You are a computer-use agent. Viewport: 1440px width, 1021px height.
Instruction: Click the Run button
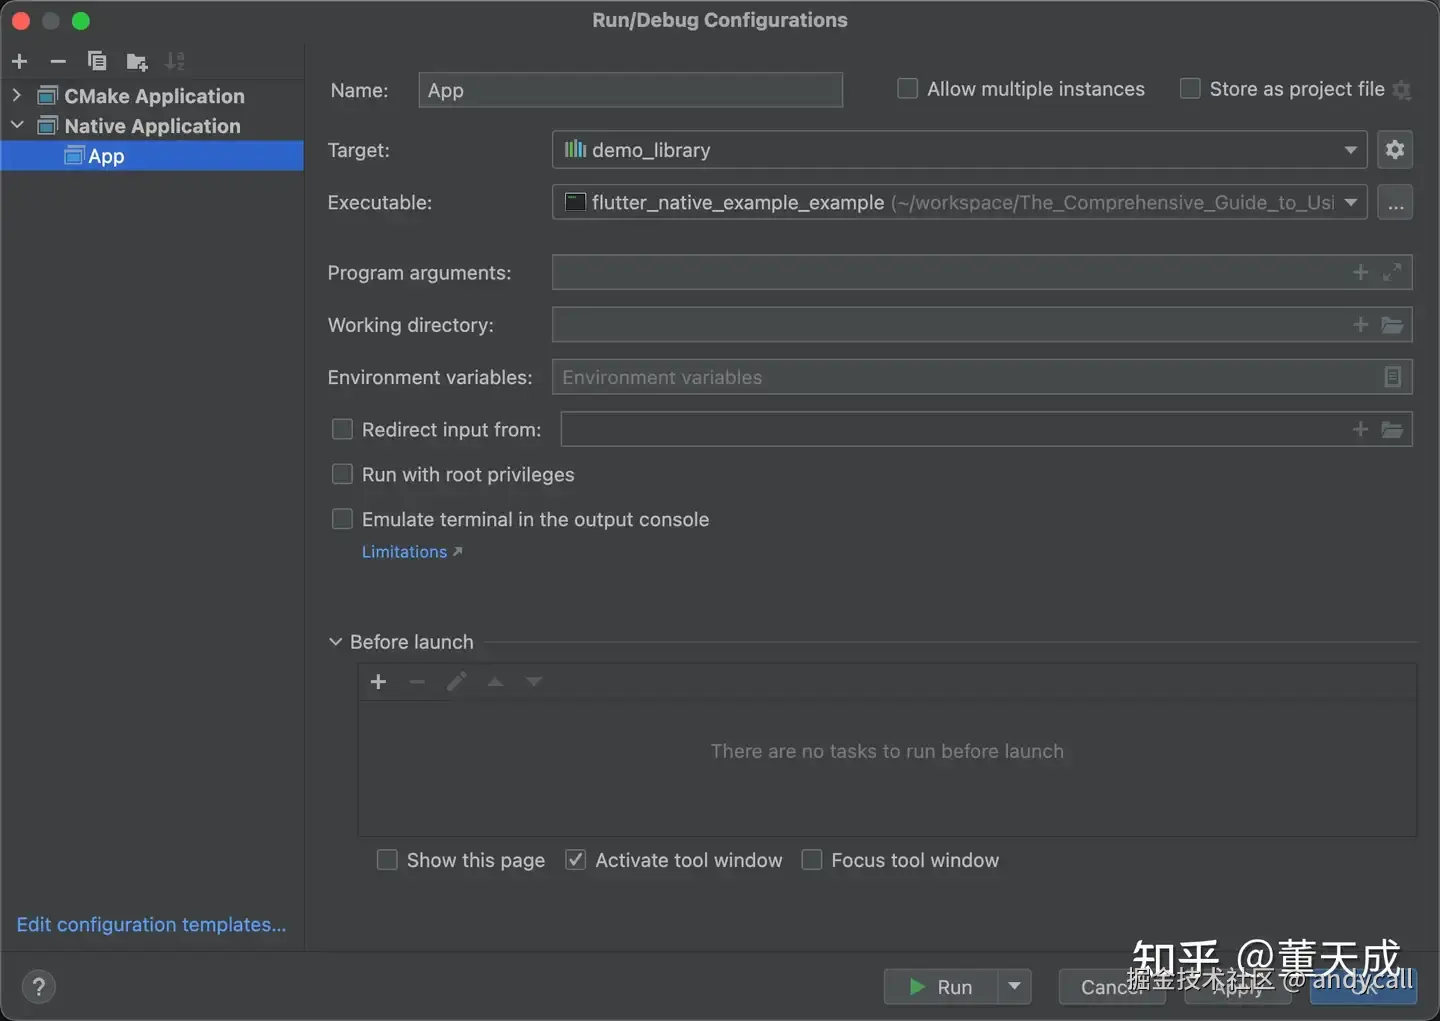coord(941,987)
